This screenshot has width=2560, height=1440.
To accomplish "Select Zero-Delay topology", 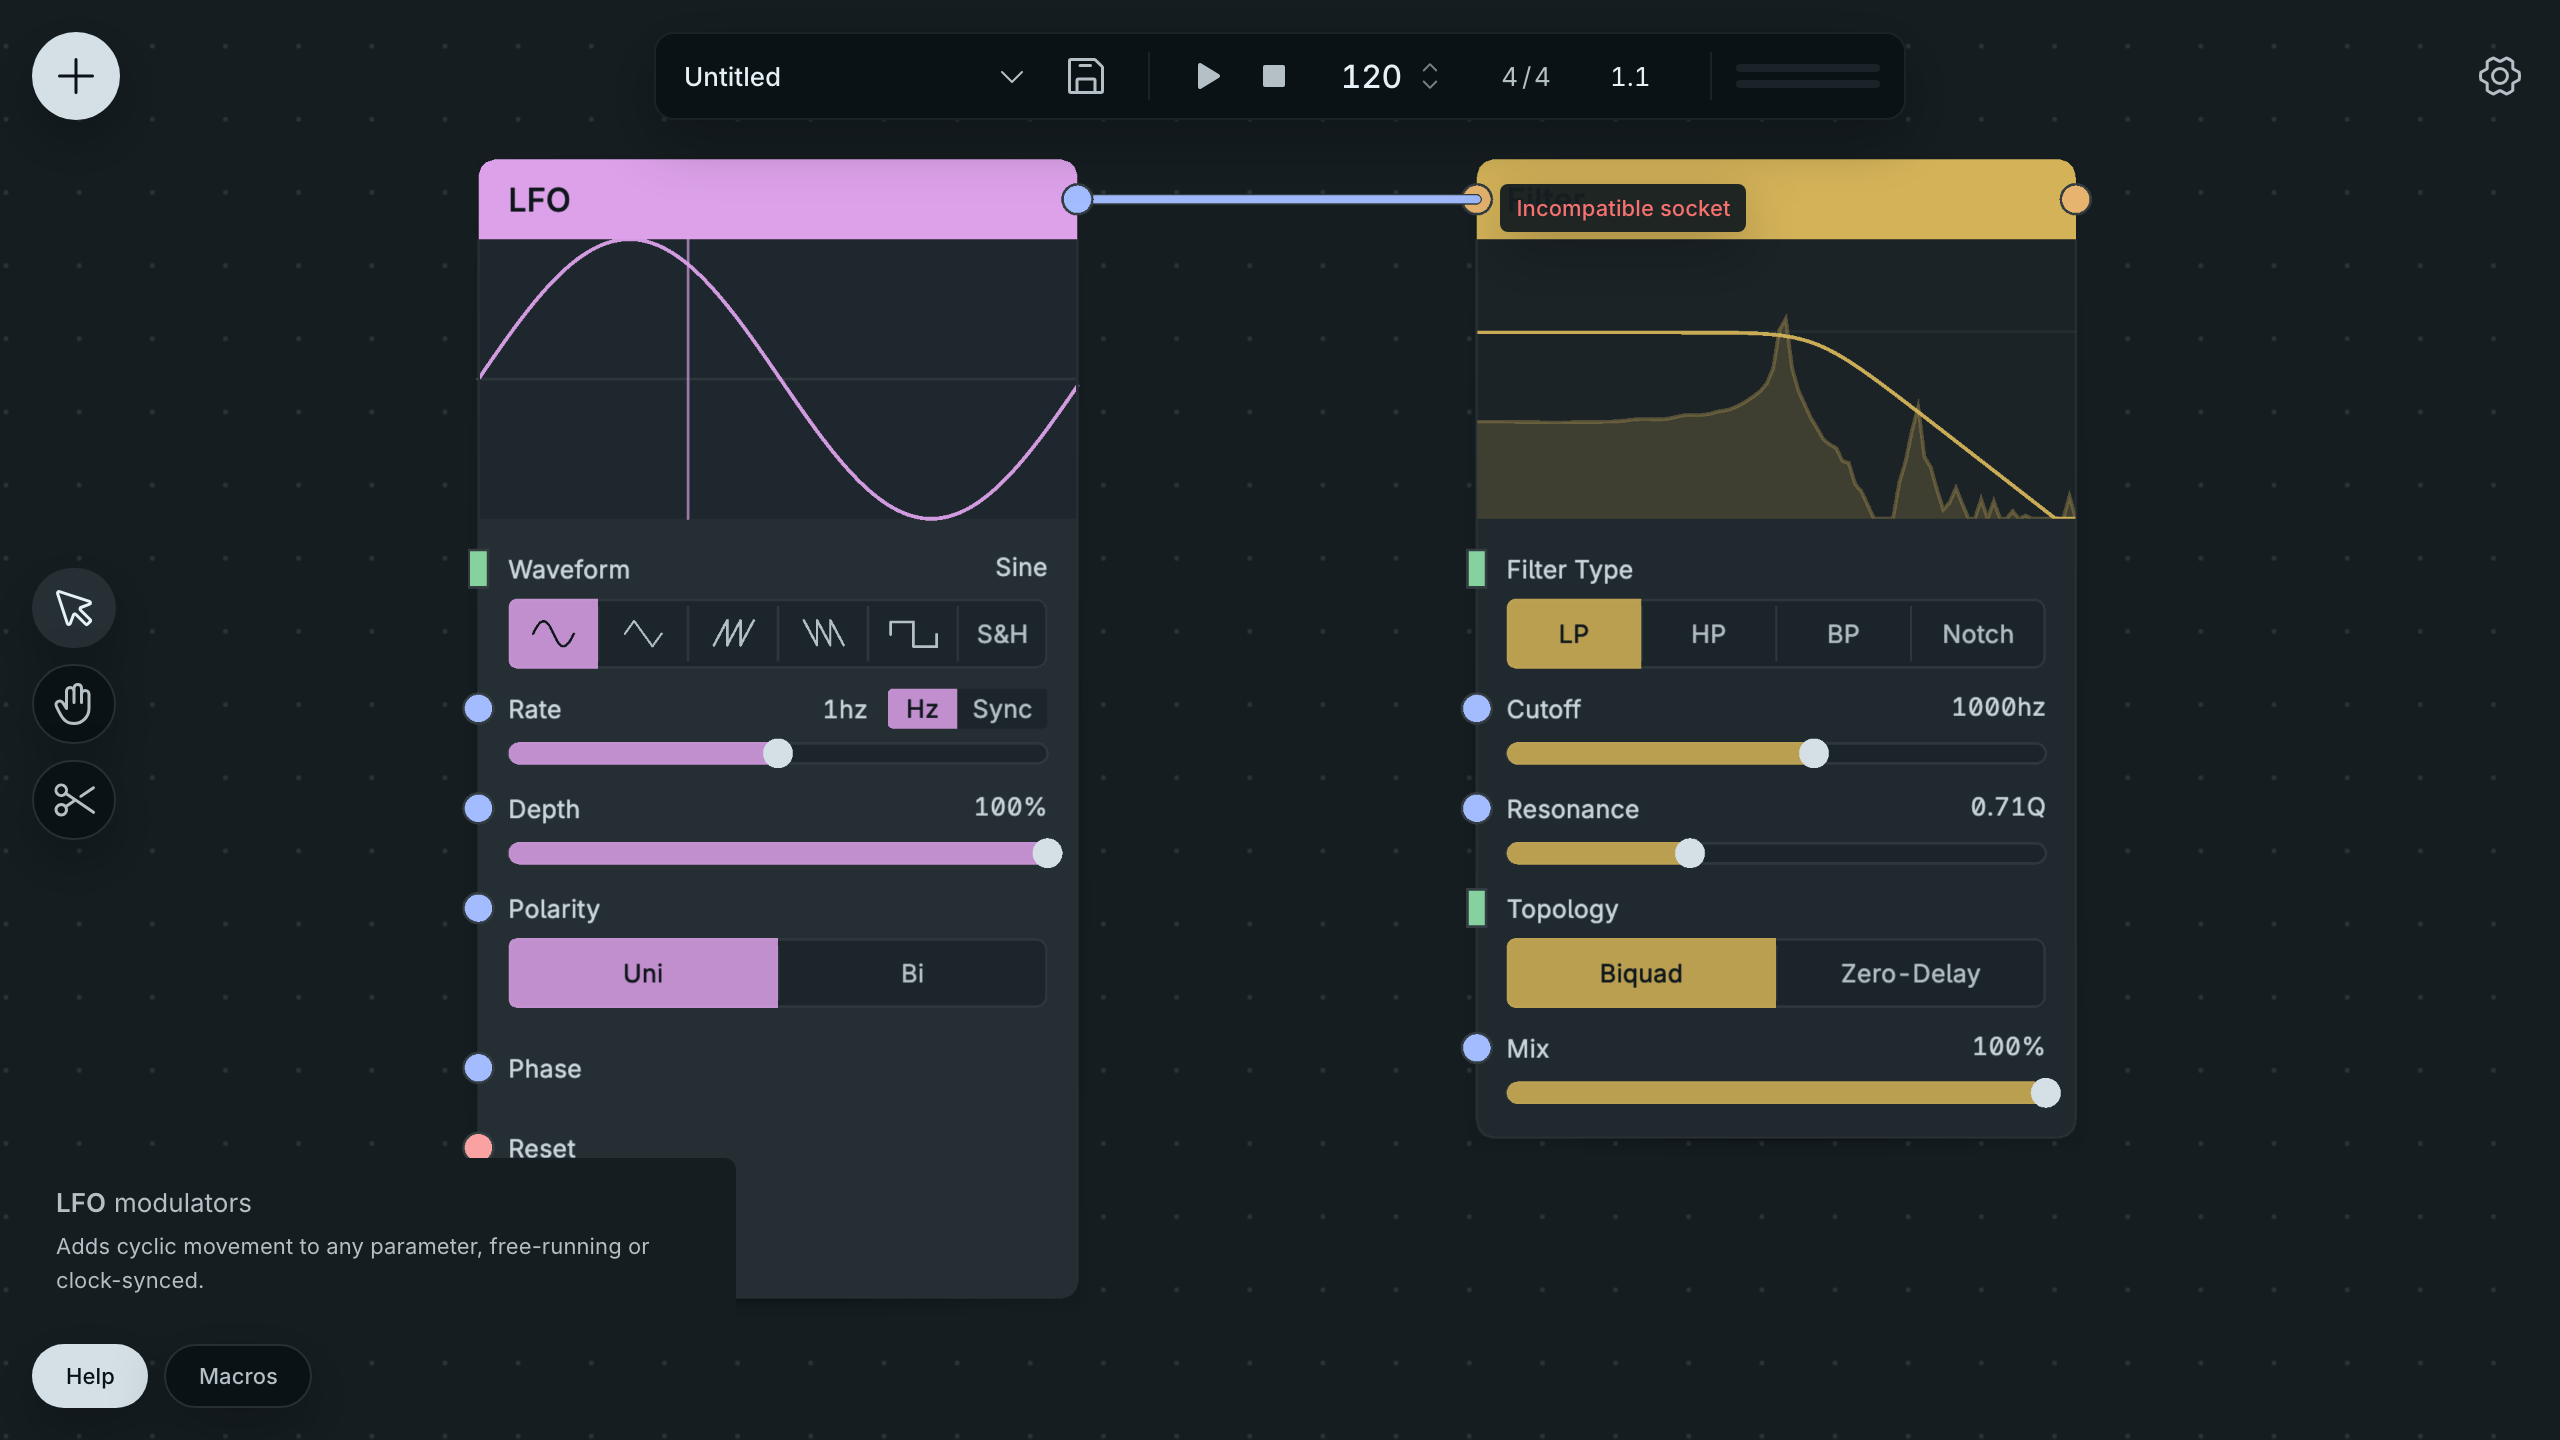I will click(x=1910, y=973).
